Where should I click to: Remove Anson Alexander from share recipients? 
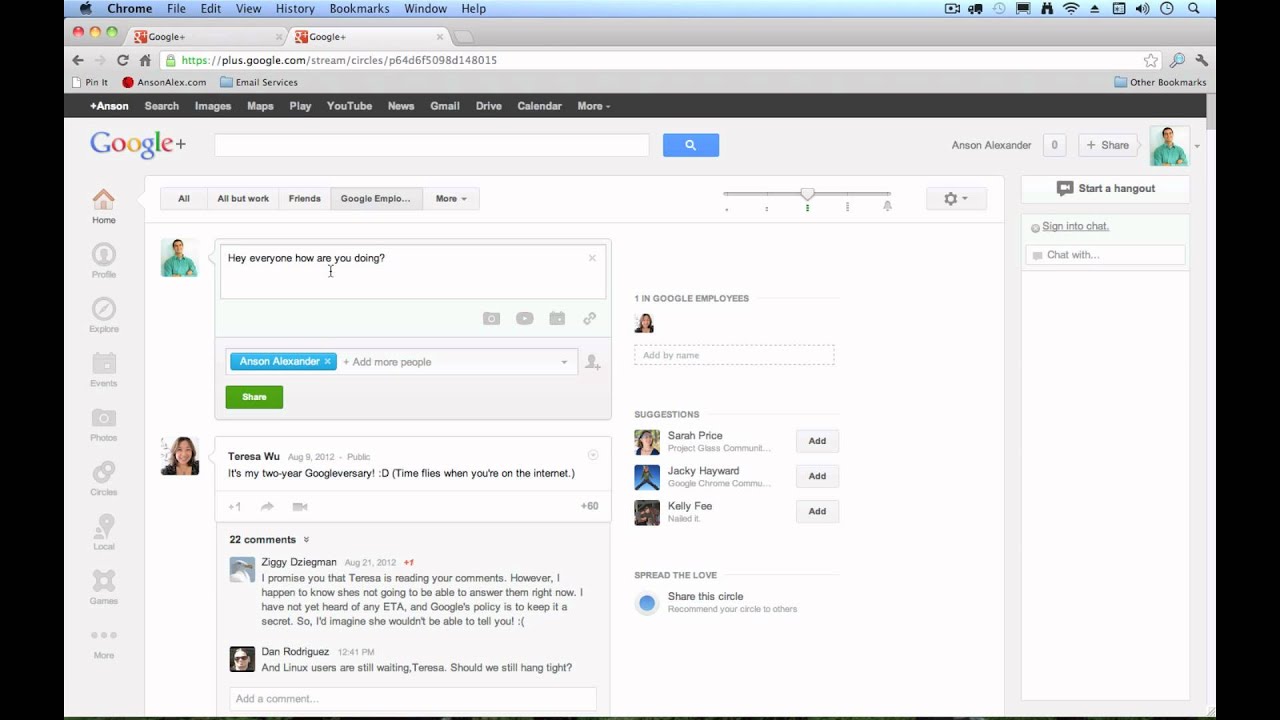(x=327, y=361)
